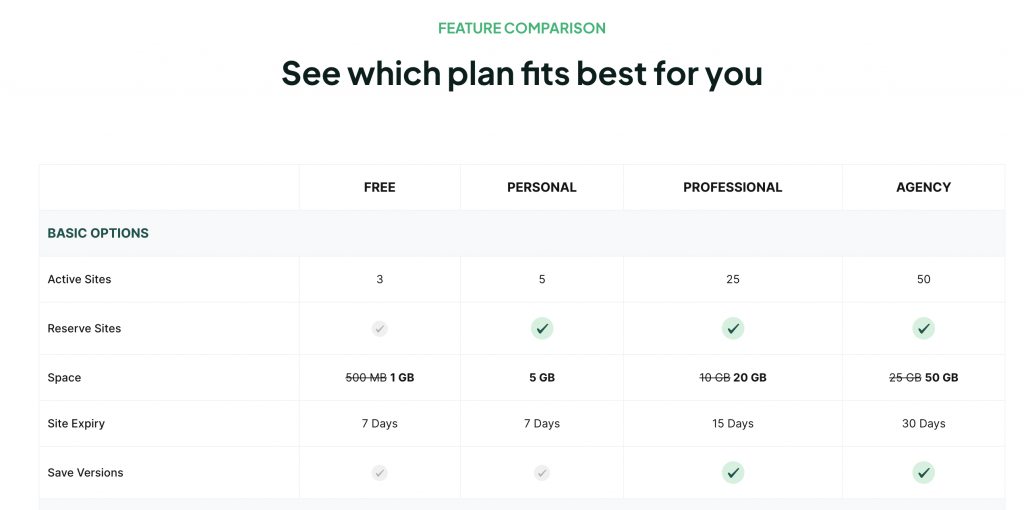Click the gray Reserve Sites checkmark under Free
Screen dimensions: 1024x510
379,328
